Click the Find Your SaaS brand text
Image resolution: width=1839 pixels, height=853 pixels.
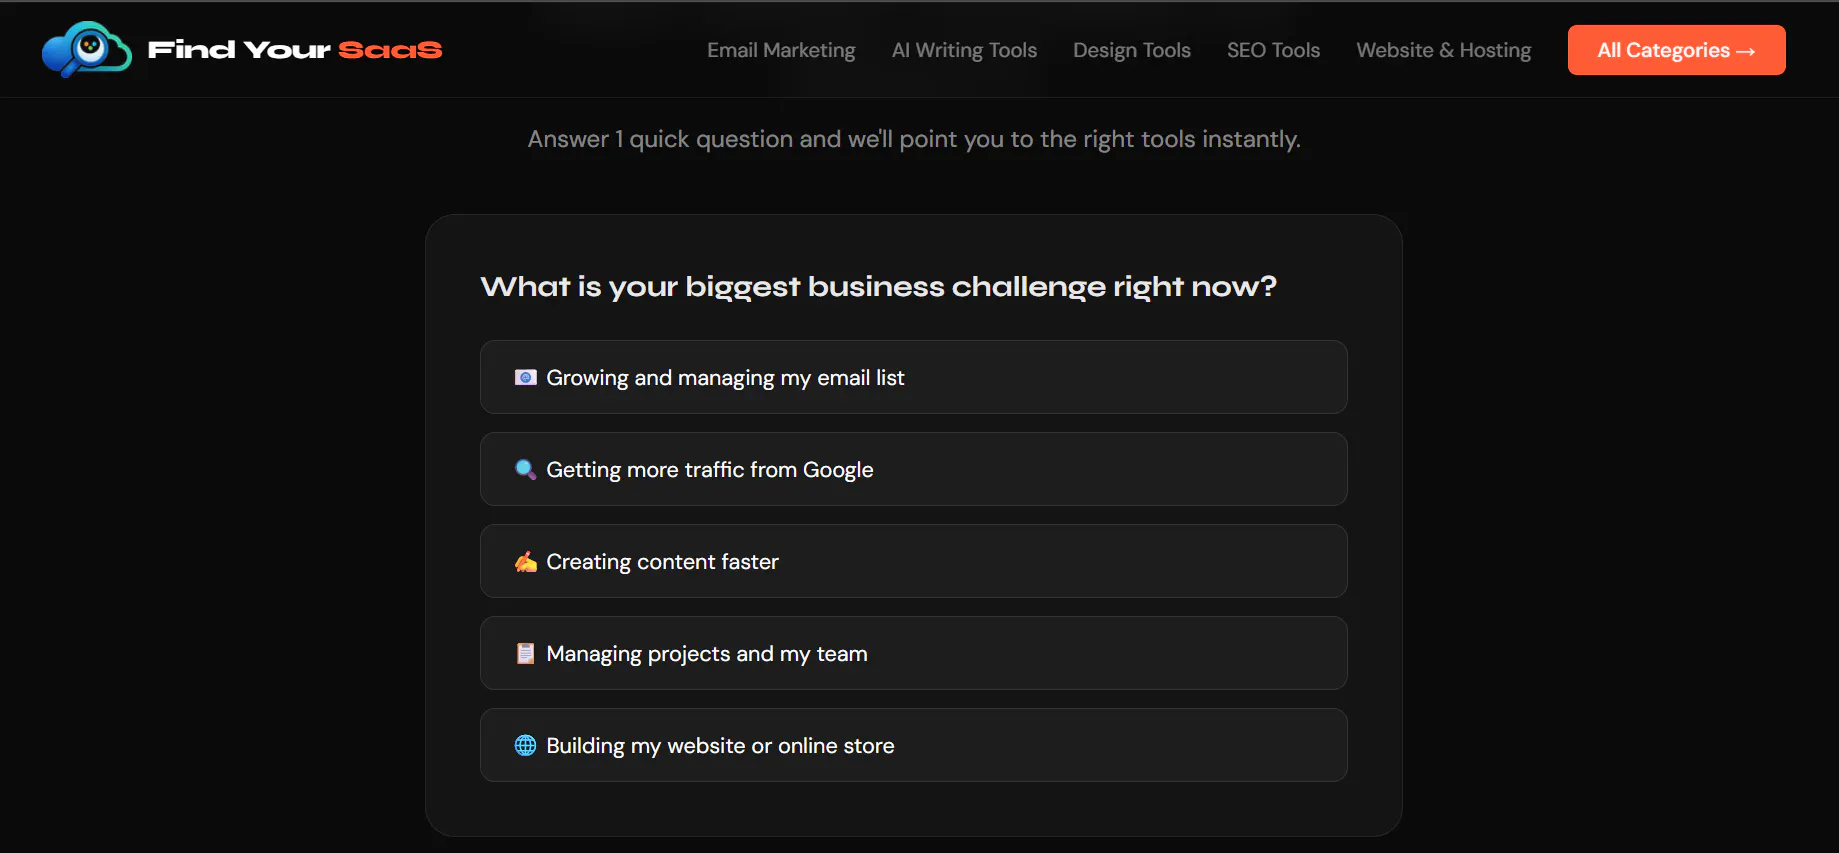[295, 50]
